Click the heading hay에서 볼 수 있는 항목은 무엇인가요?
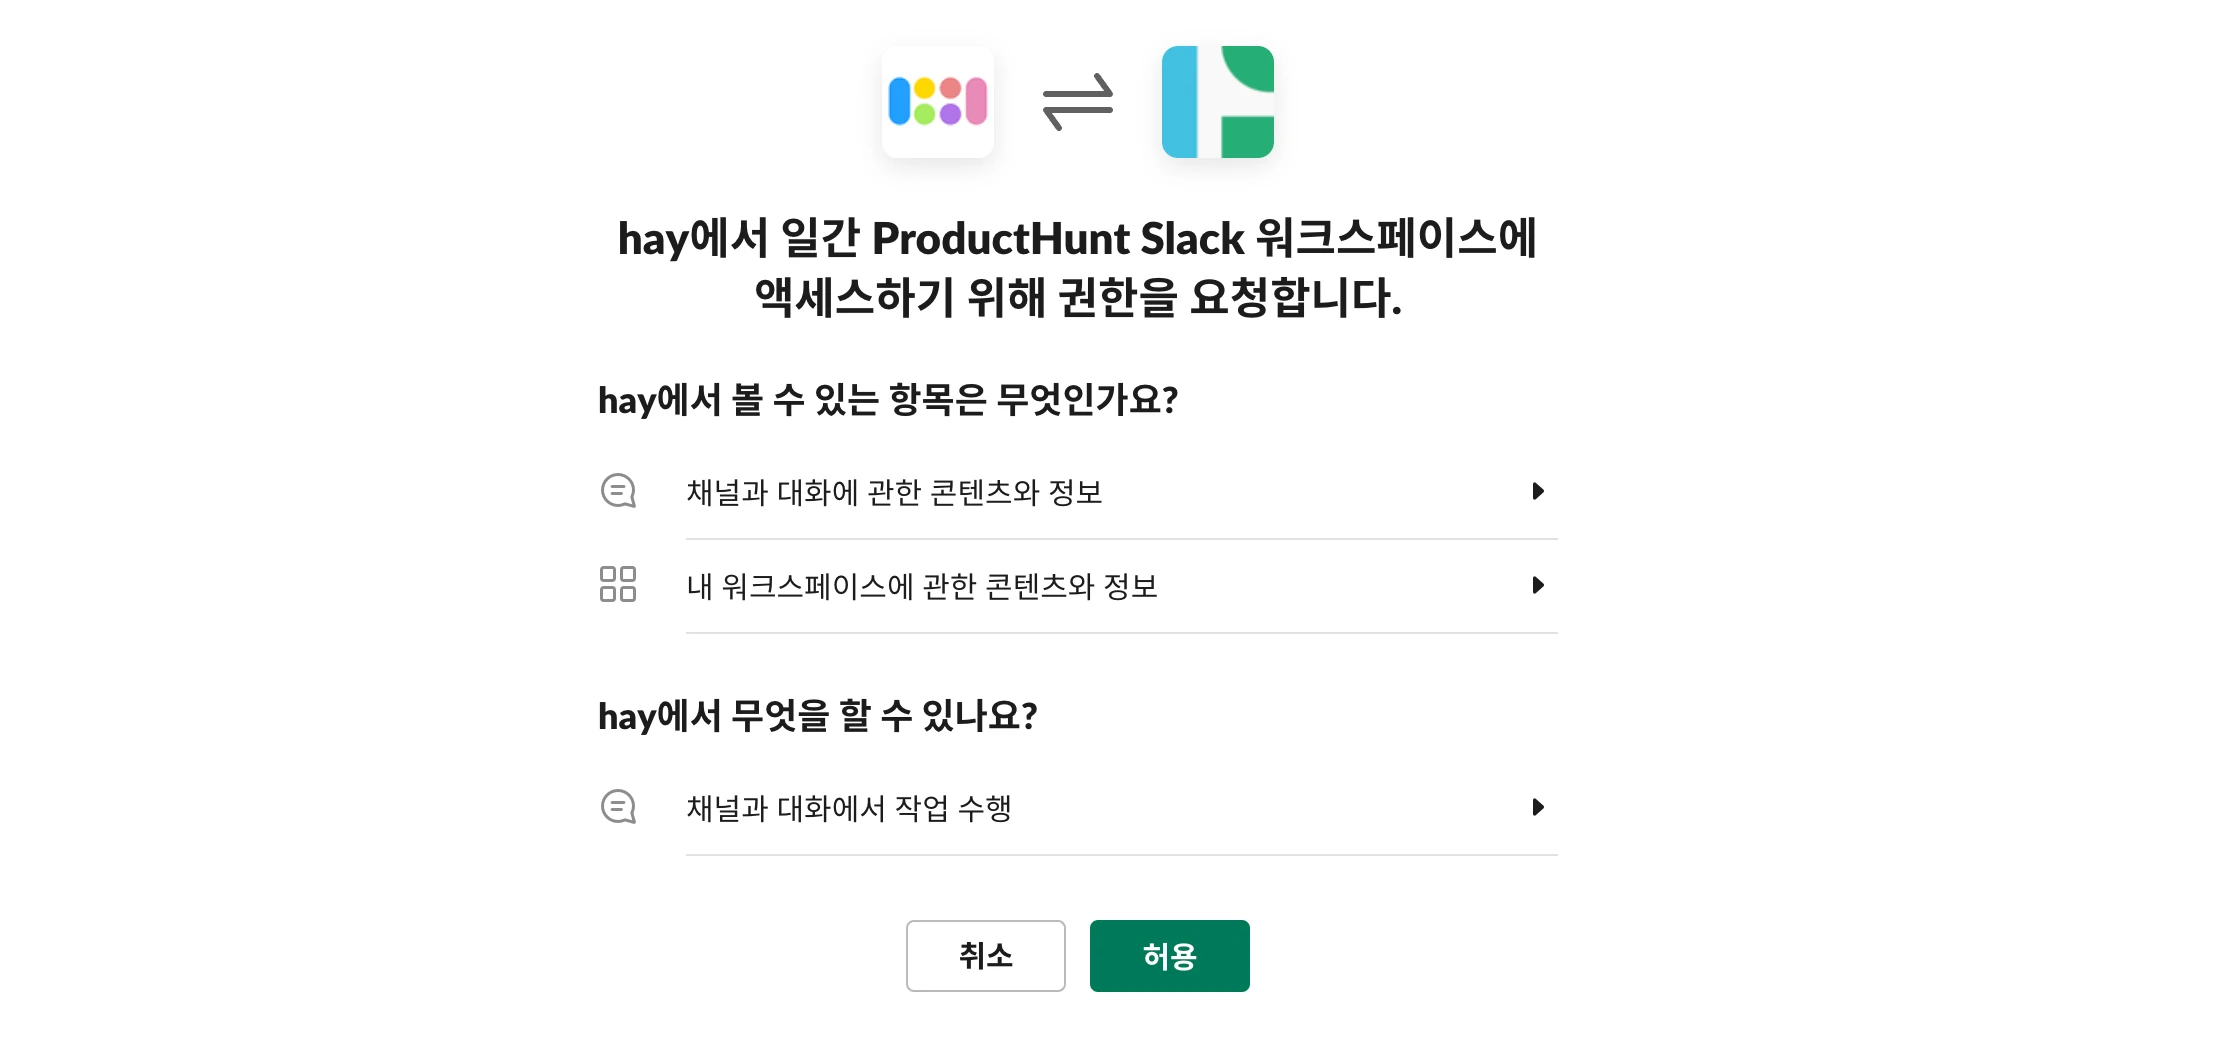 click(x=888, y=400)
